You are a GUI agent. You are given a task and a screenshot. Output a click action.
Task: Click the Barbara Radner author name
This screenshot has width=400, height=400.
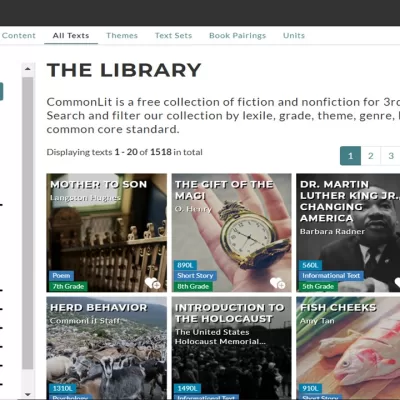[332, 231]
